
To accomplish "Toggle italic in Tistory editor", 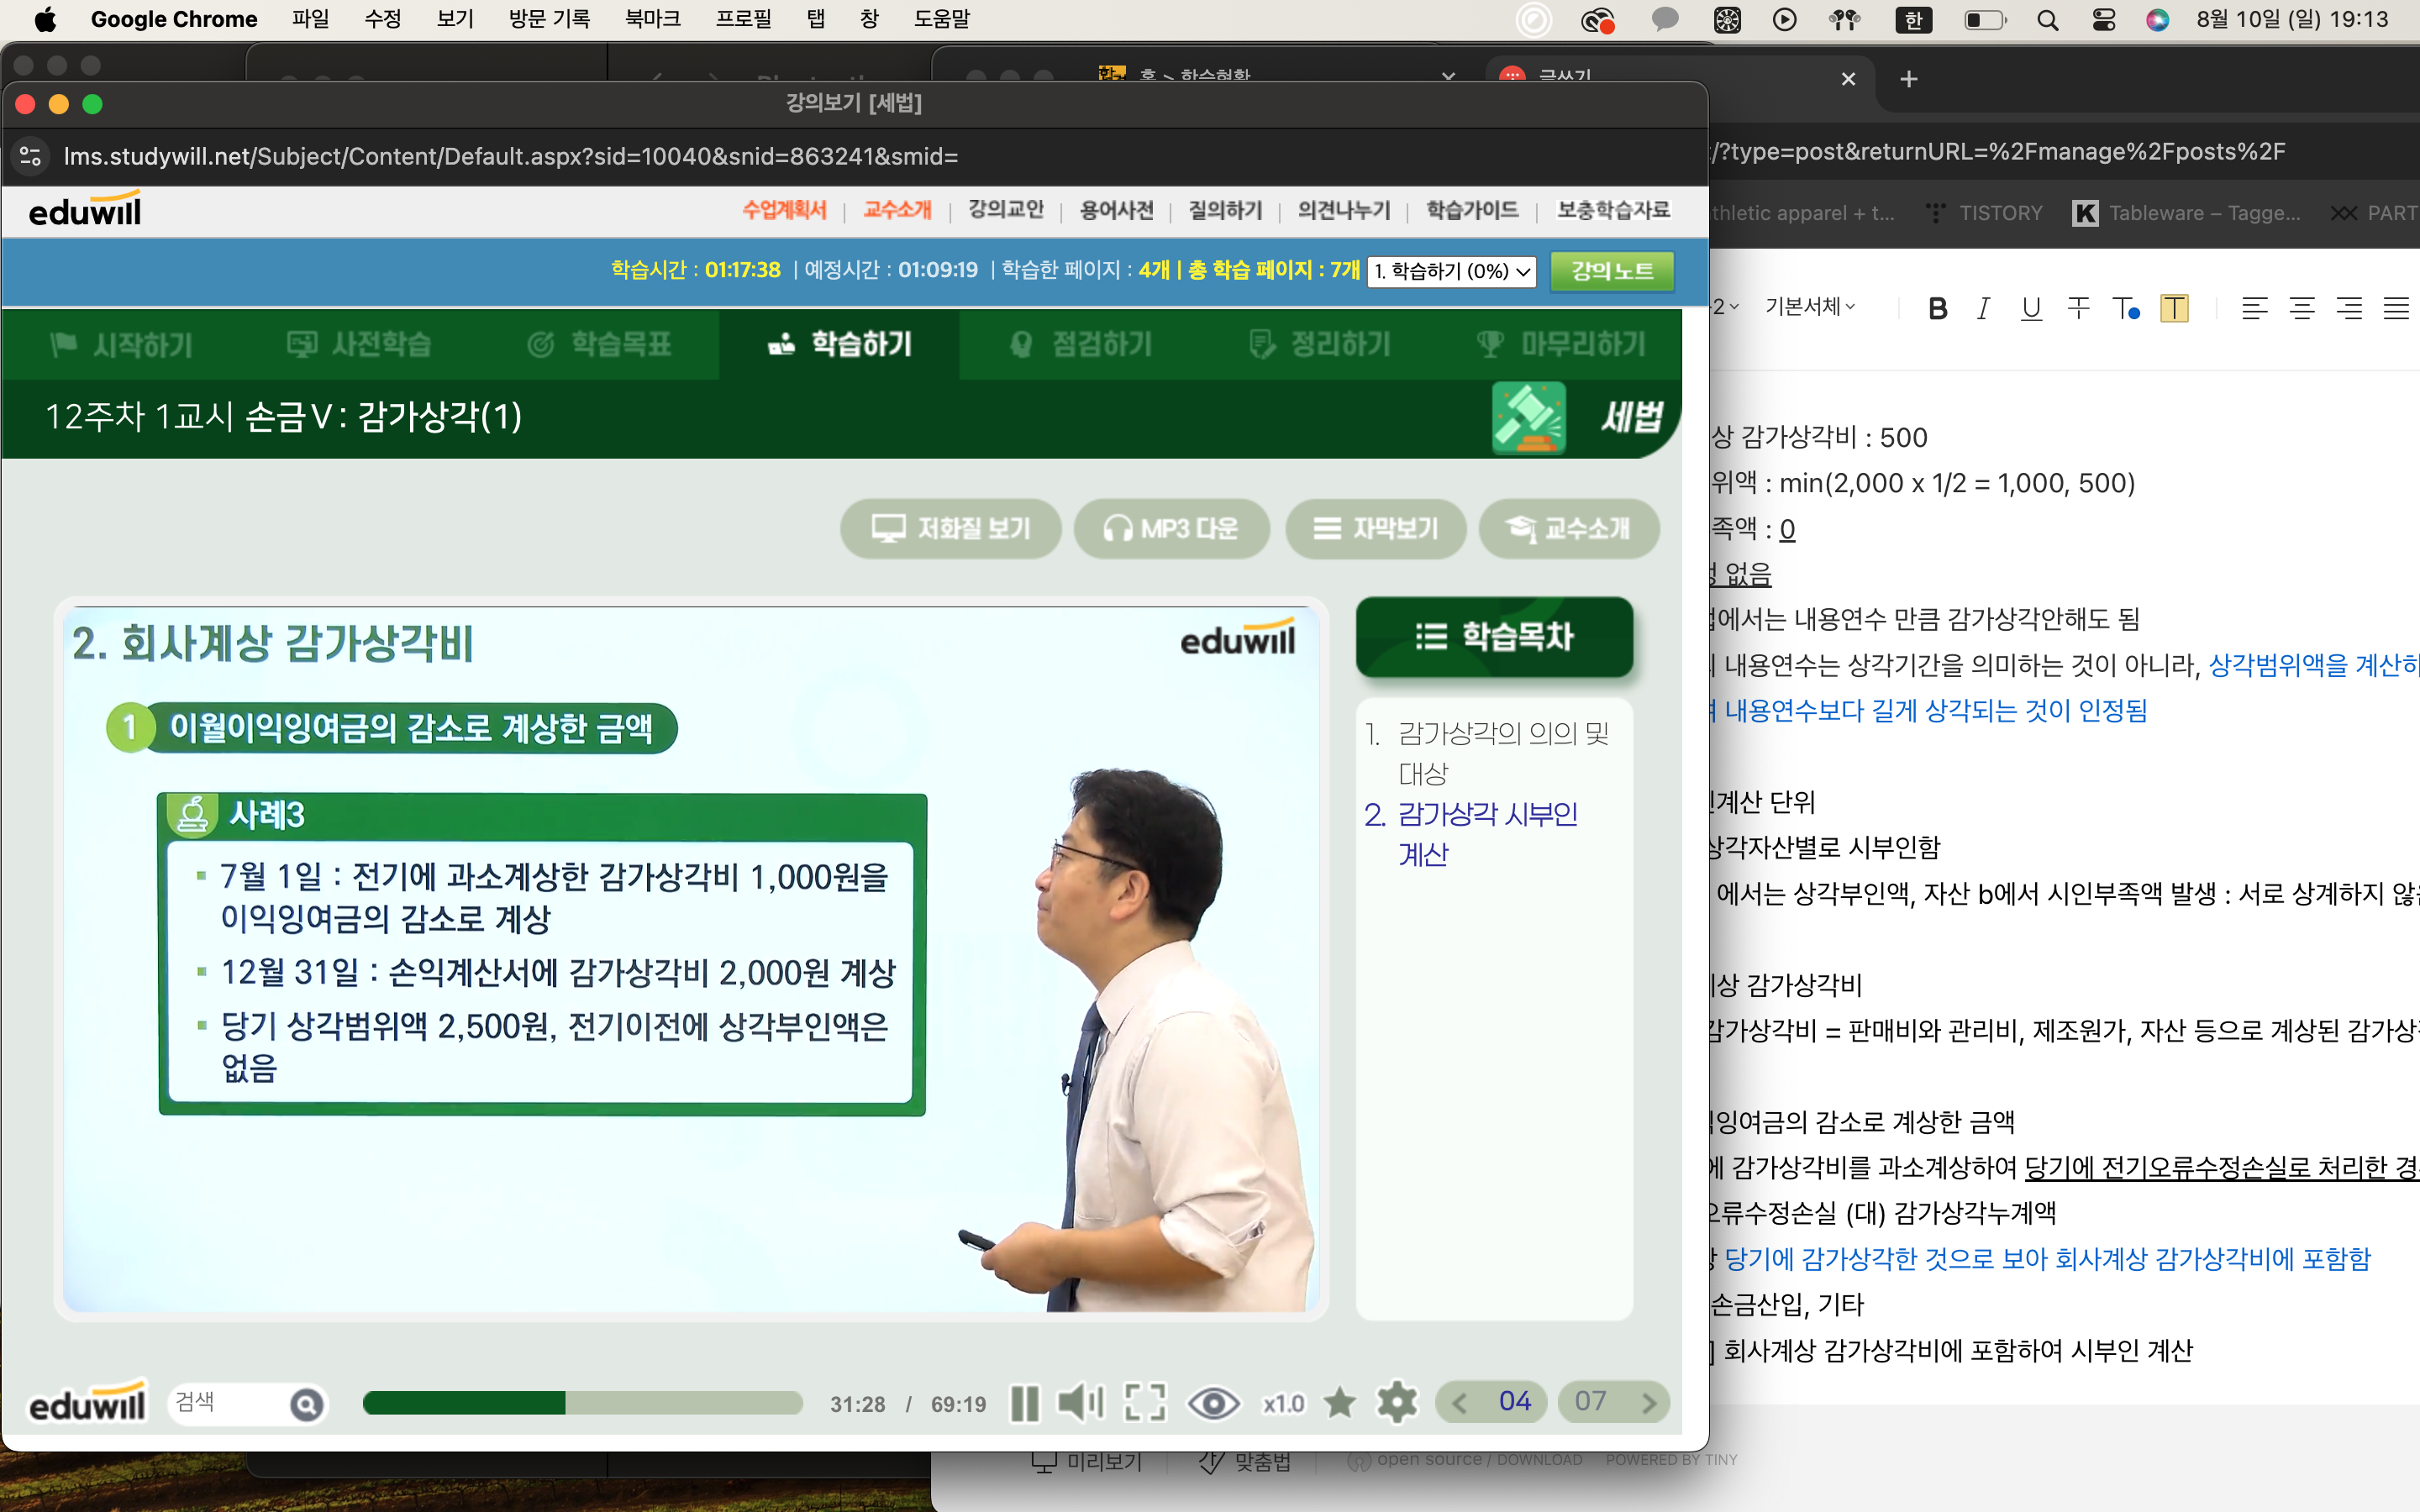I will (1983, 308).
